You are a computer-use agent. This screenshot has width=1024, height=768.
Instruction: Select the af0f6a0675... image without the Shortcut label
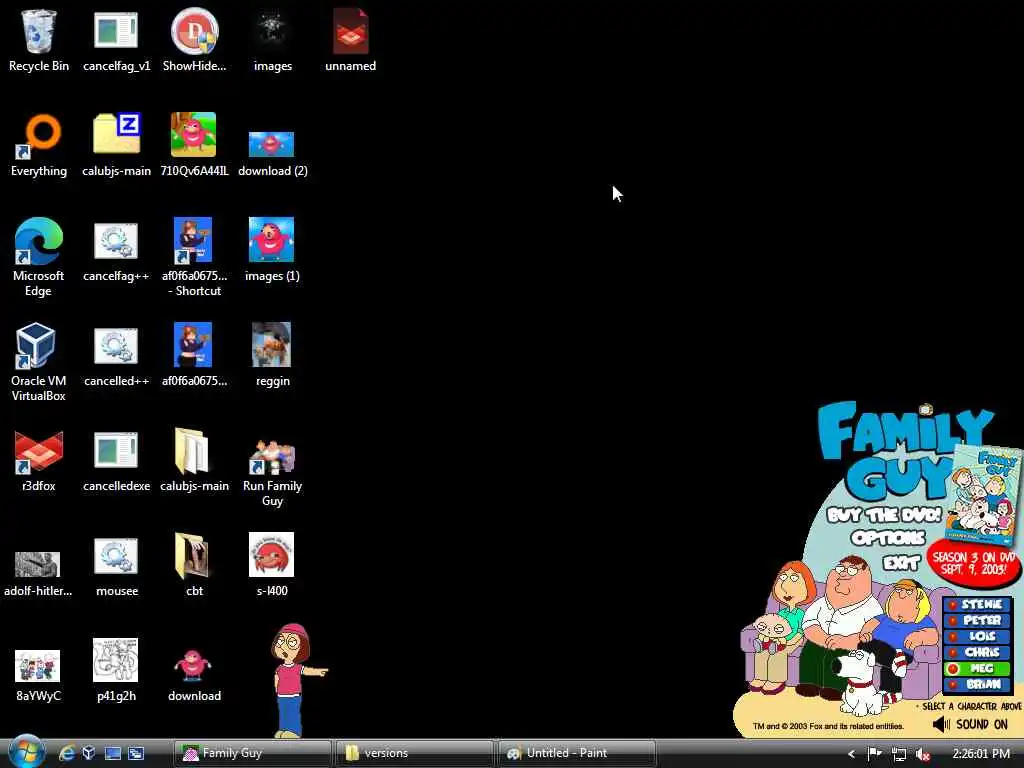pos(194,355)
